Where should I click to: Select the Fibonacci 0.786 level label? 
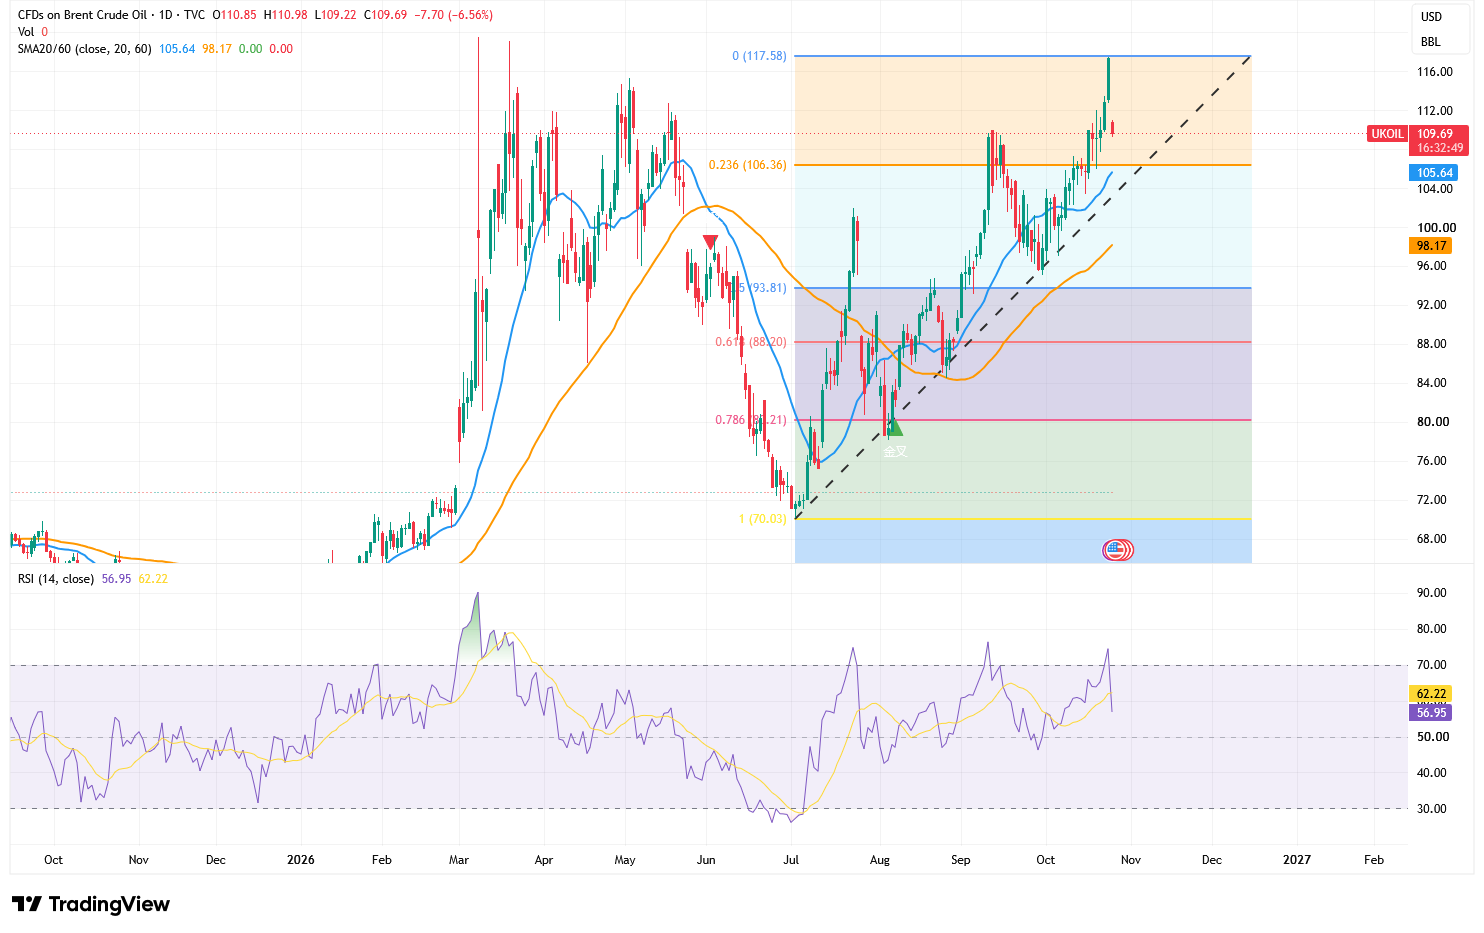[x=751, y=420]
